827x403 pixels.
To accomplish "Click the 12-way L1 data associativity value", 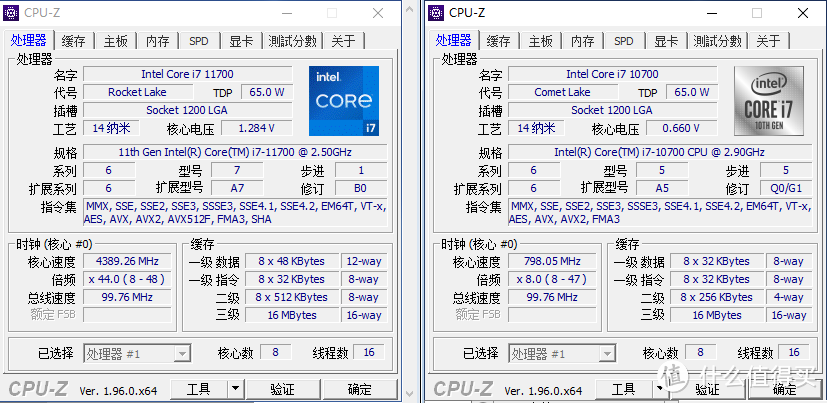I will tap(364, 261).
